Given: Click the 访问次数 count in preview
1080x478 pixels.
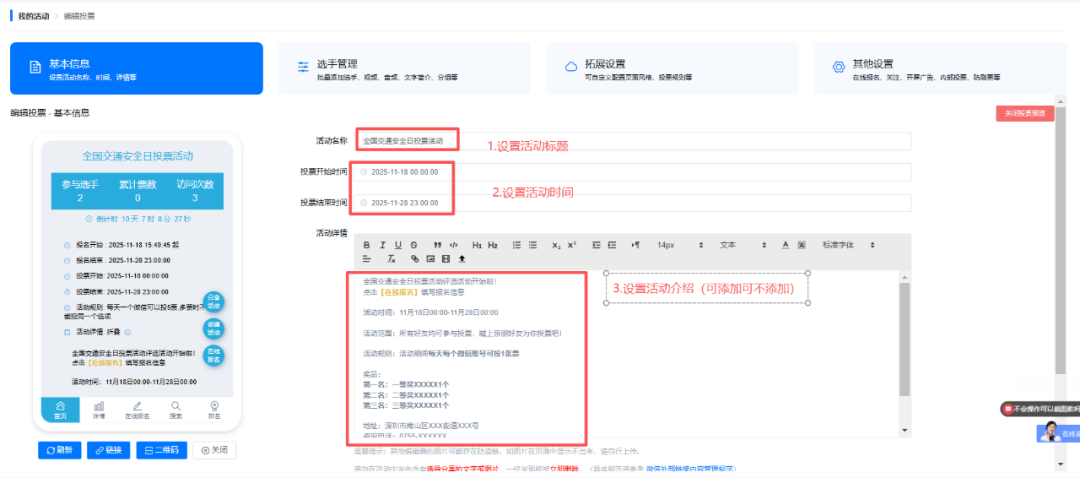Looking at the screenshot, I should click(195, 191).
